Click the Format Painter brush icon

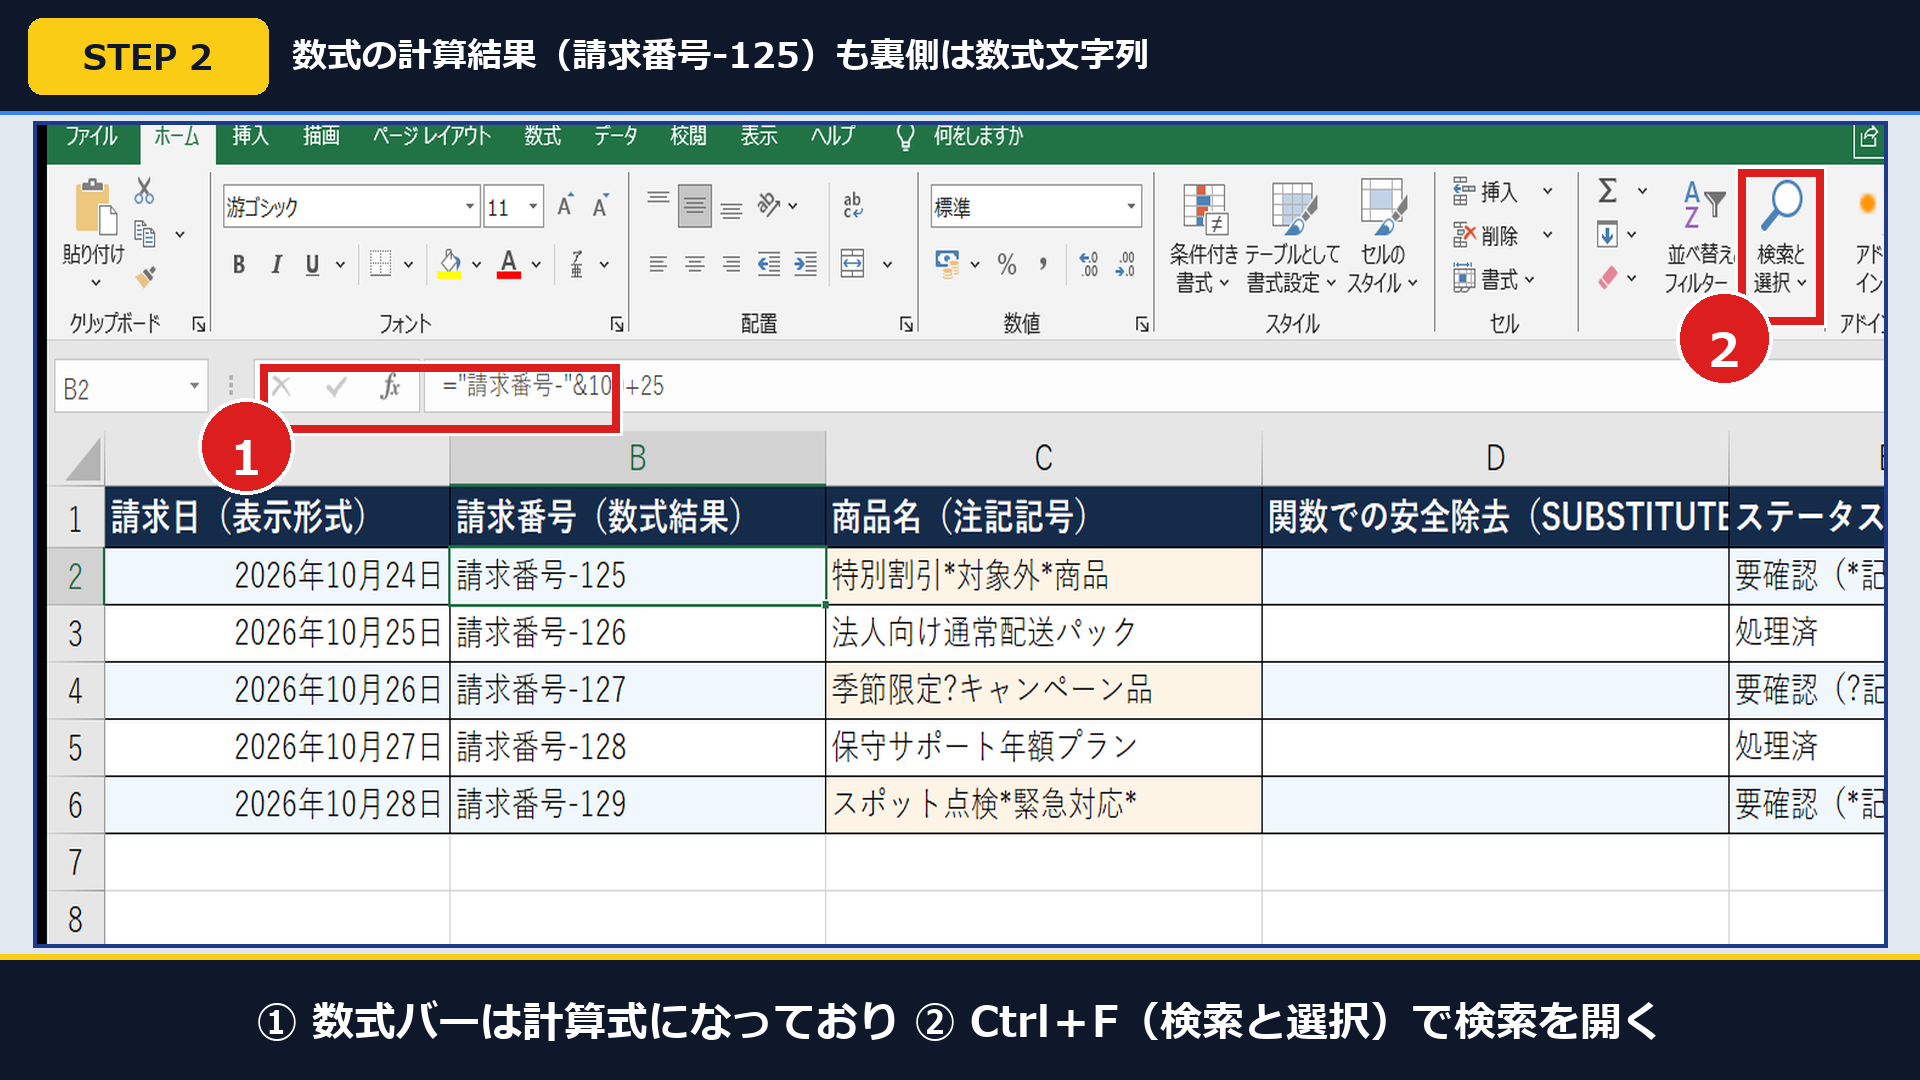tap(146, 276)
